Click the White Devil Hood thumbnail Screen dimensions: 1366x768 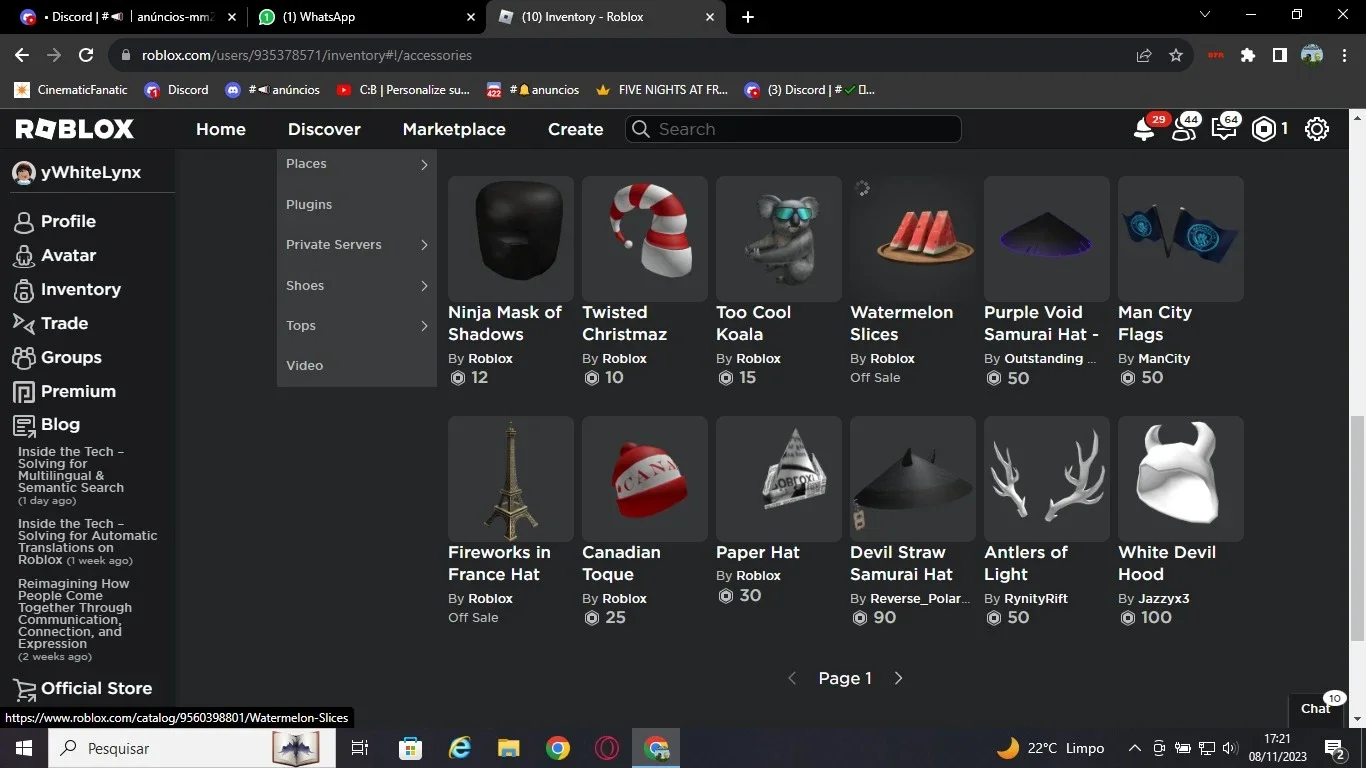(x=1181, y=479)
